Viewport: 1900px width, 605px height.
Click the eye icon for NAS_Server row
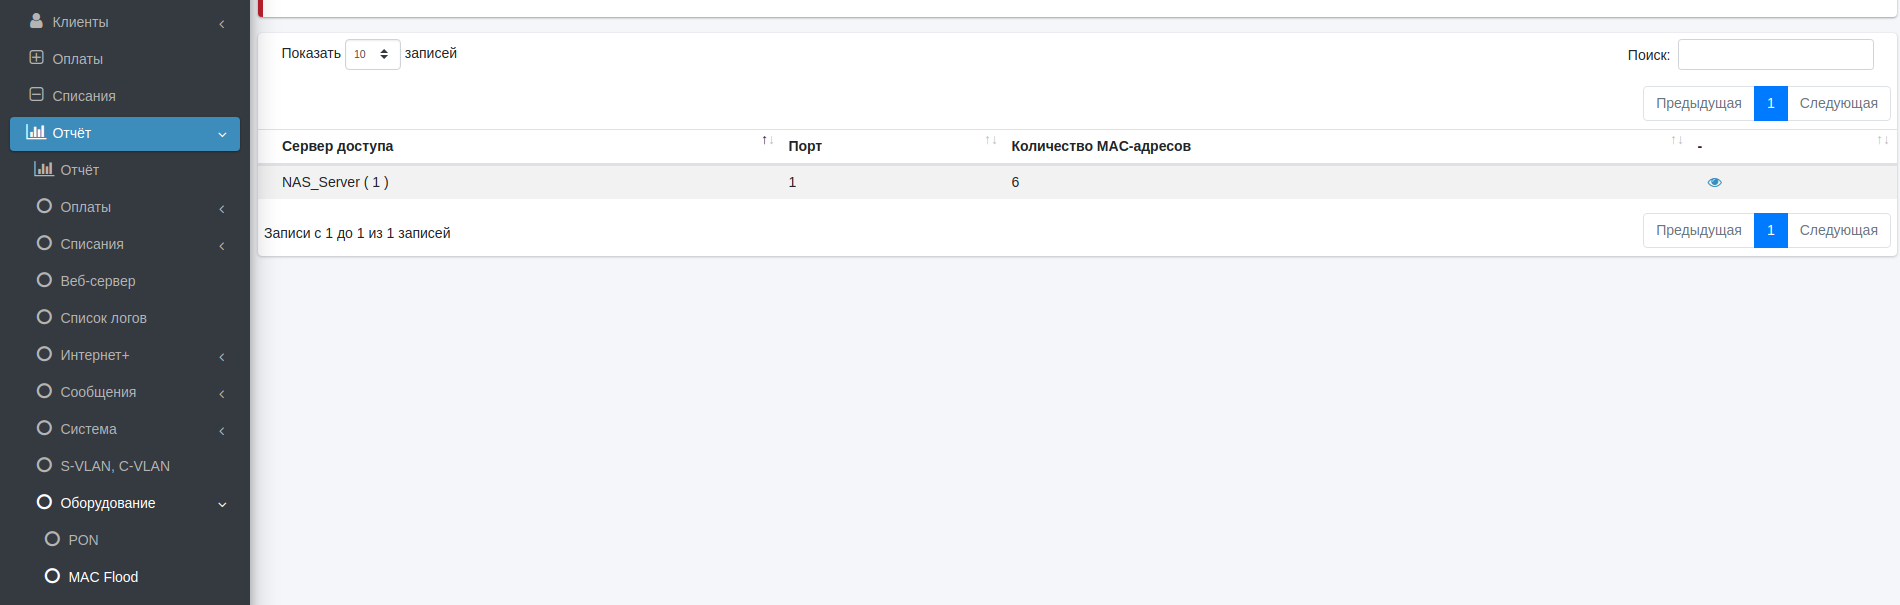(x=1714, y=182)
